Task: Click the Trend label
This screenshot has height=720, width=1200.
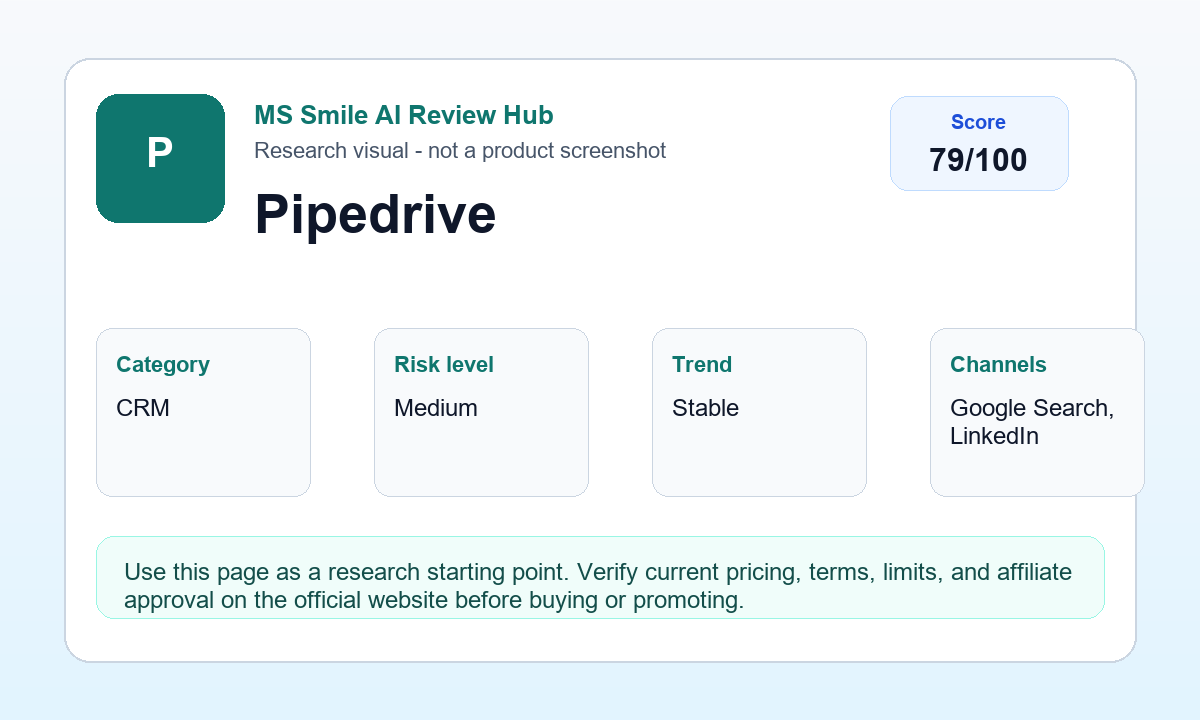Action: pyautogui.click(x=702, y=364)
